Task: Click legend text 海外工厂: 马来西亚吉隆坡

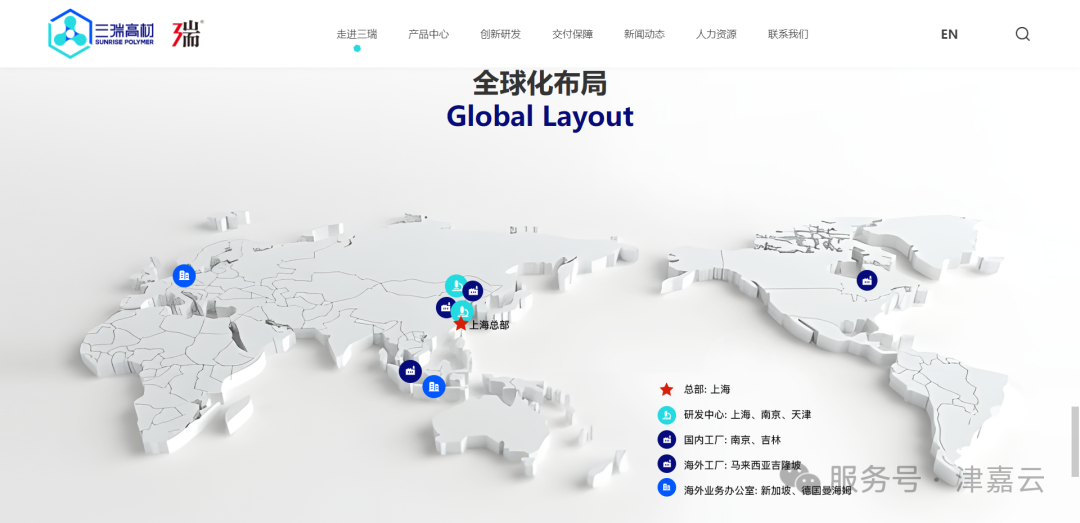Action: 743,464
